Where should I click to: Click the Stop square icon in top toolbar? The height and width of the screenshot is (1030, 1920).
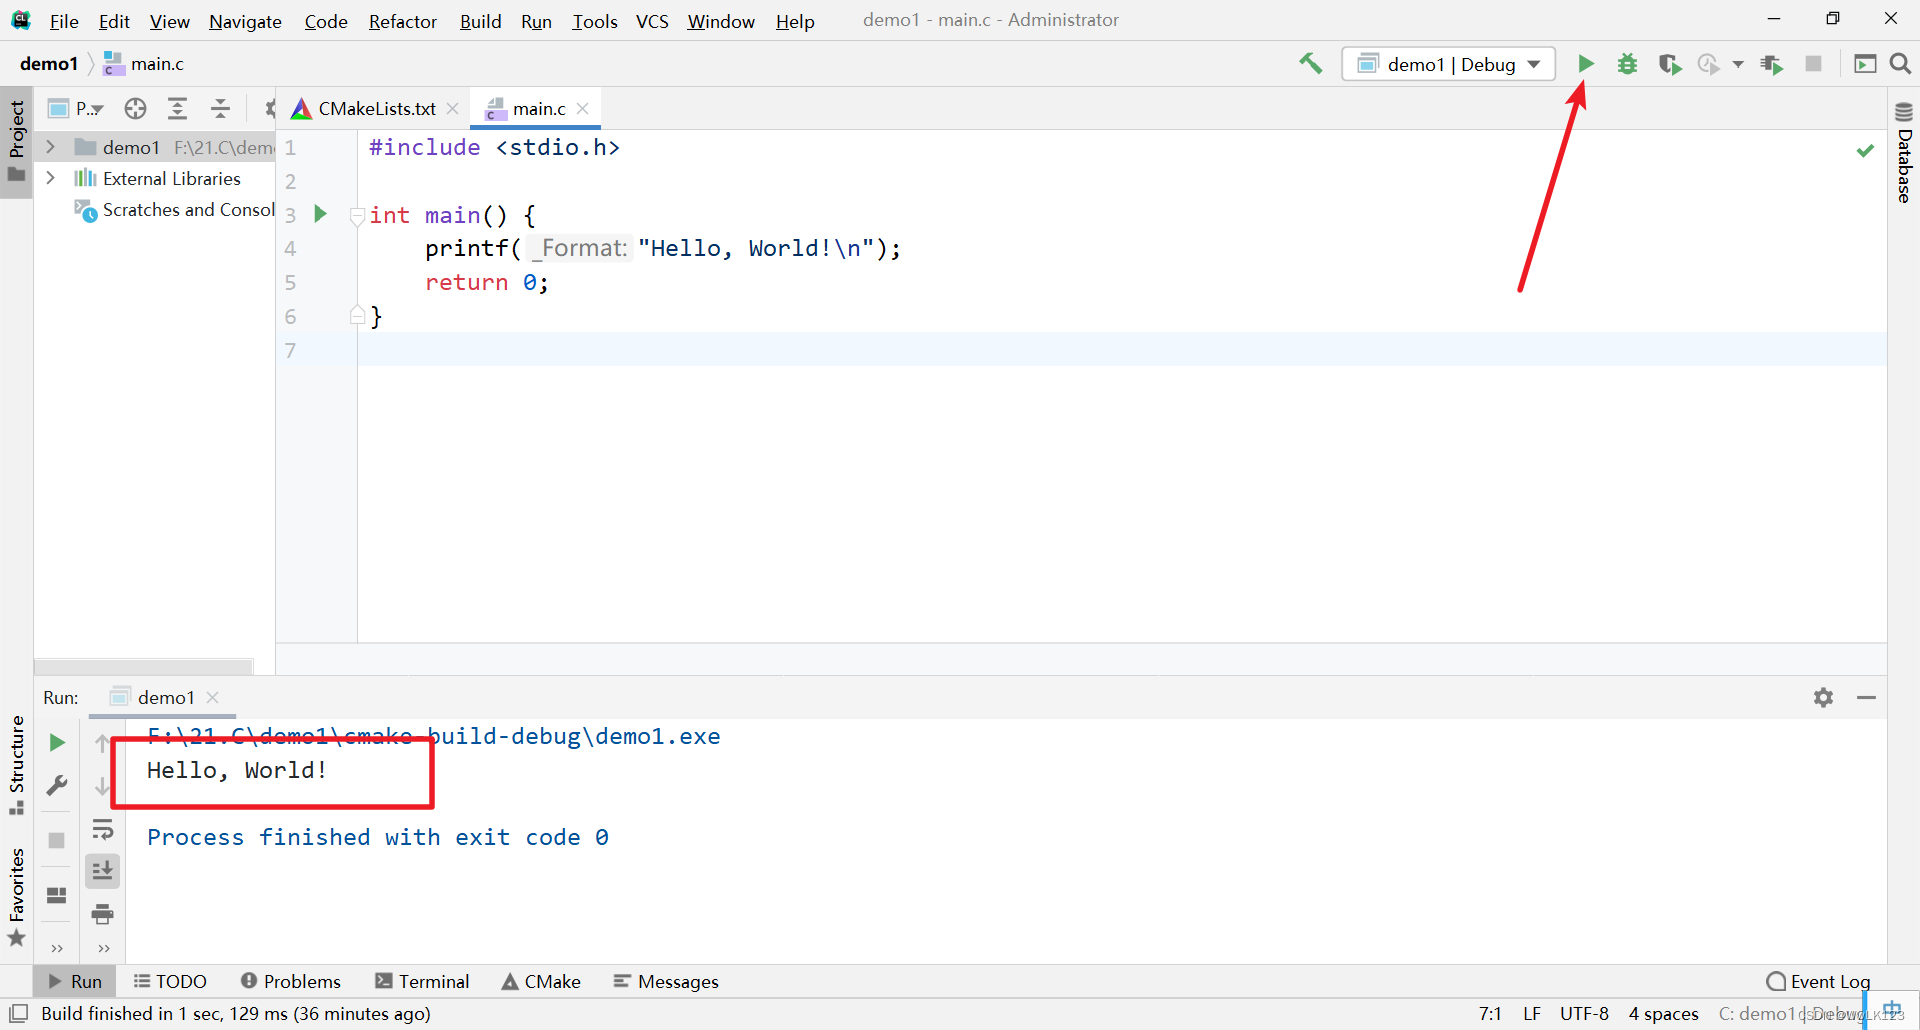coord(1813,64)
